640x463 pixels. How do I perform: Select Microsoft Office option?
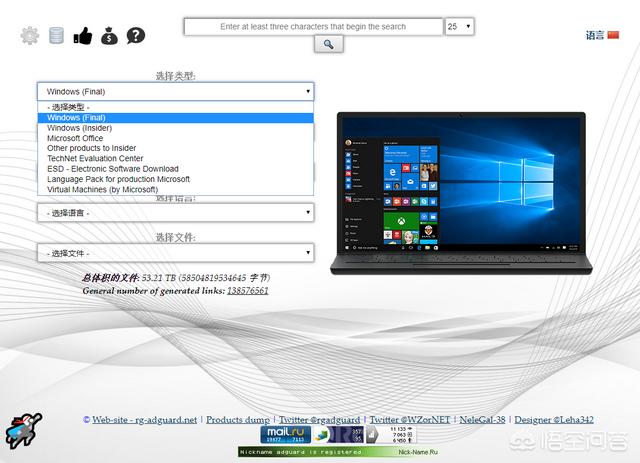point(176,138)
